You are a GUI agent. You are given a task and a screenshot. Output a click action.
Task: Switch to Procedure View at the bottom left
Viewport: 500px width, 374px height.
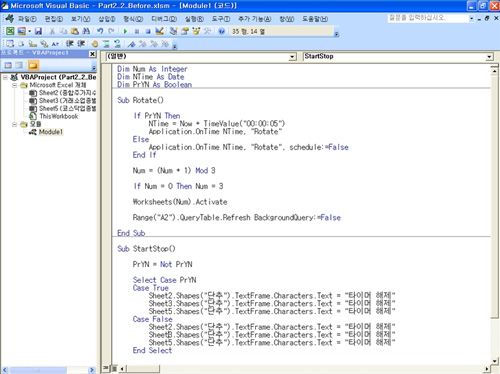click(x=106, y=368)
